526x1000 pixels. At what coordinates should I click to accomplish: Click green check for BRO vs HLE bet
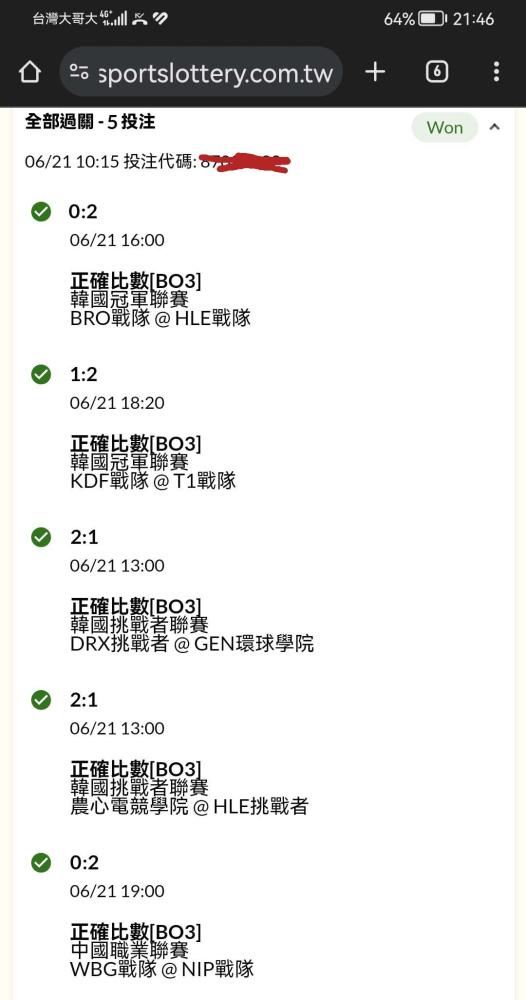tap(41, 212)
